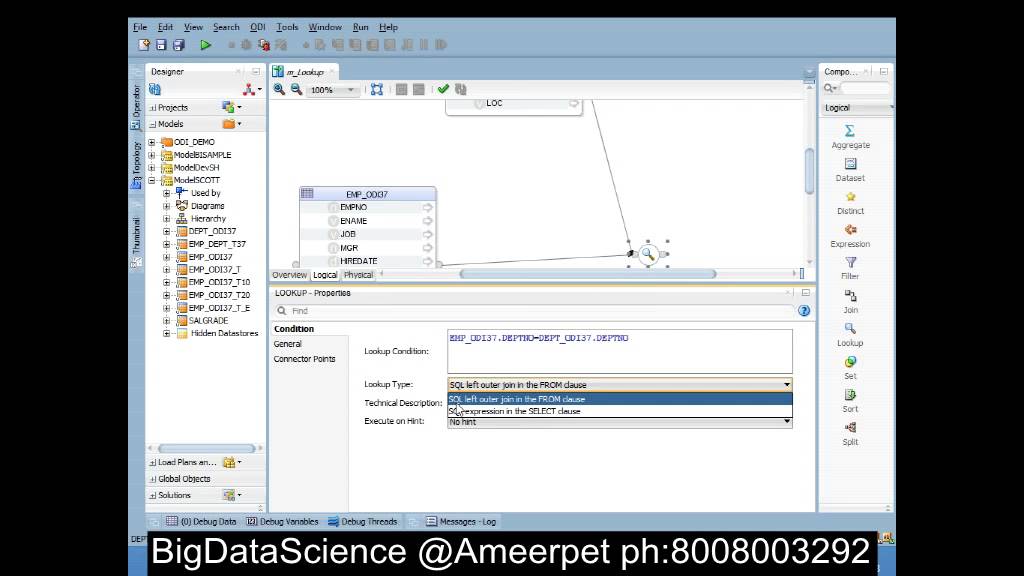Screen dimensions: 1024x576
Task: Open the Debug Variables panel
Action: click(x=282, y=521)
